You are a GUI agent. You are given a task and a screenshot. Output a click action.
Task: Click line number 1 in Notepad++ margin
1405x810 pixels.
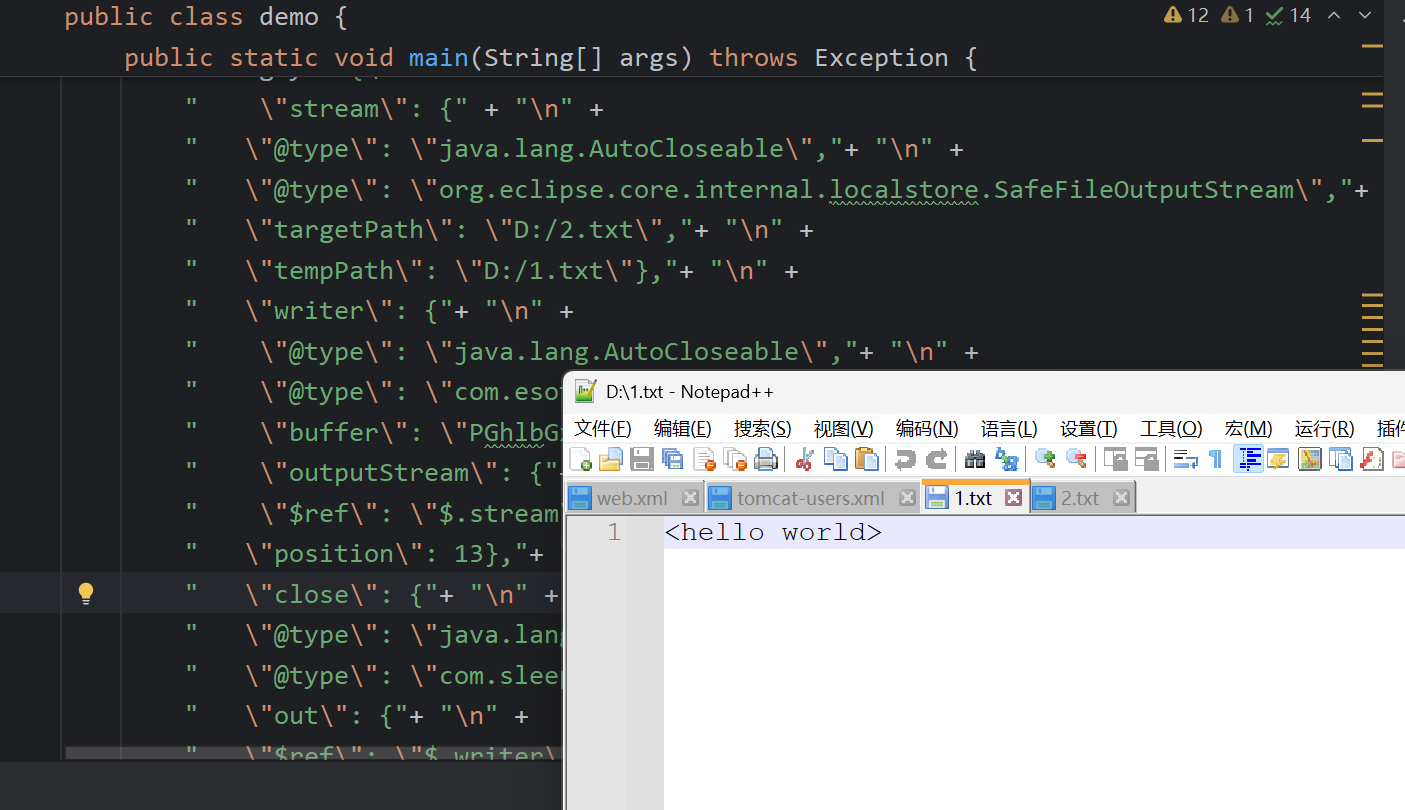613,533
